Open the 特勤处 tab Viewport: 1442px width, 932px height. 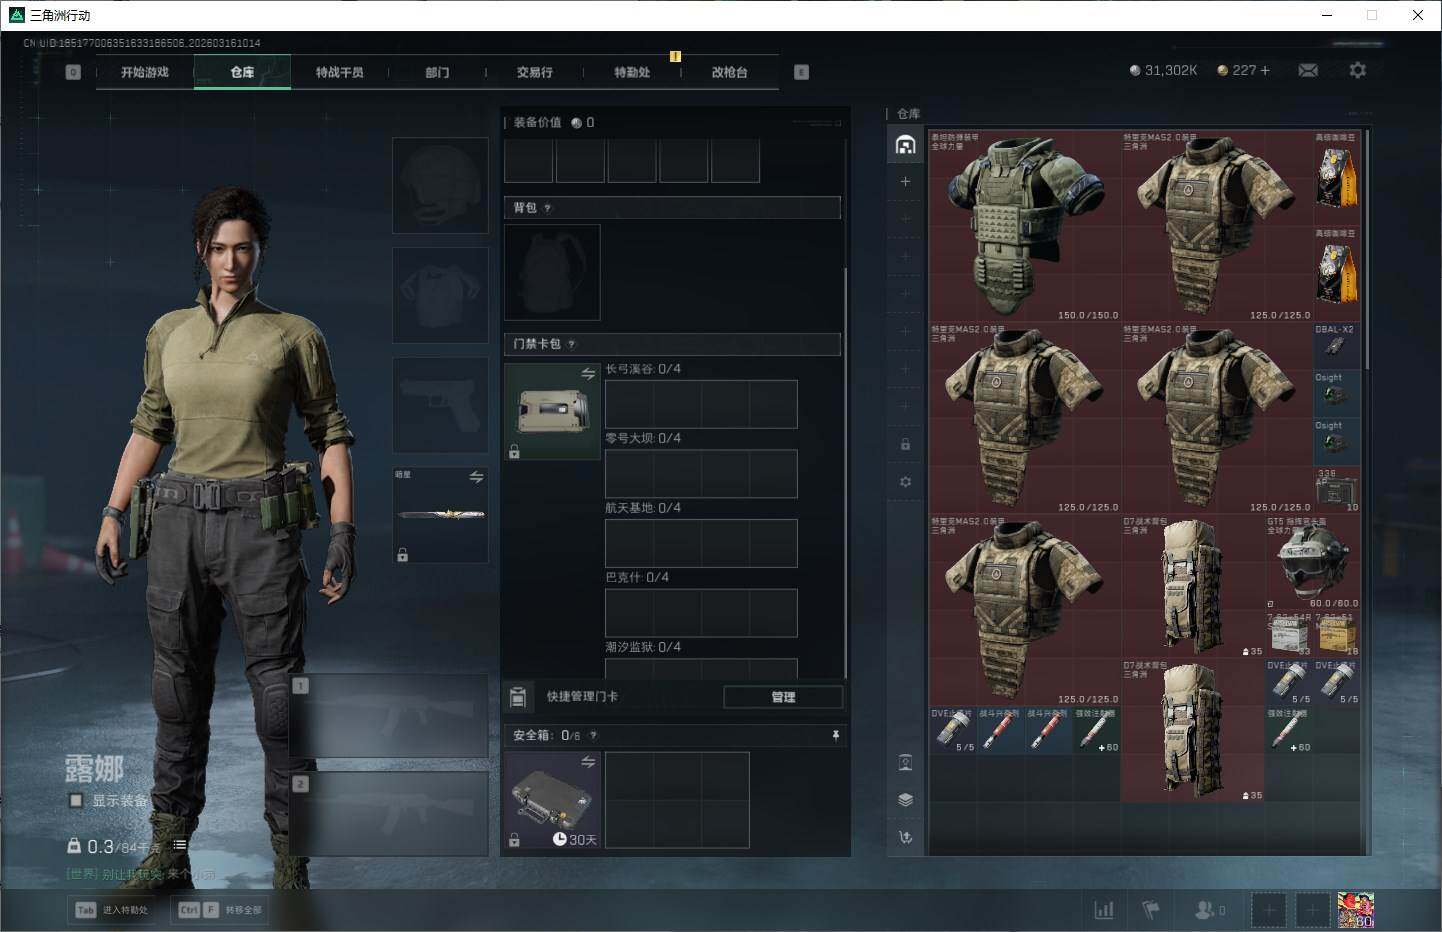632,72
